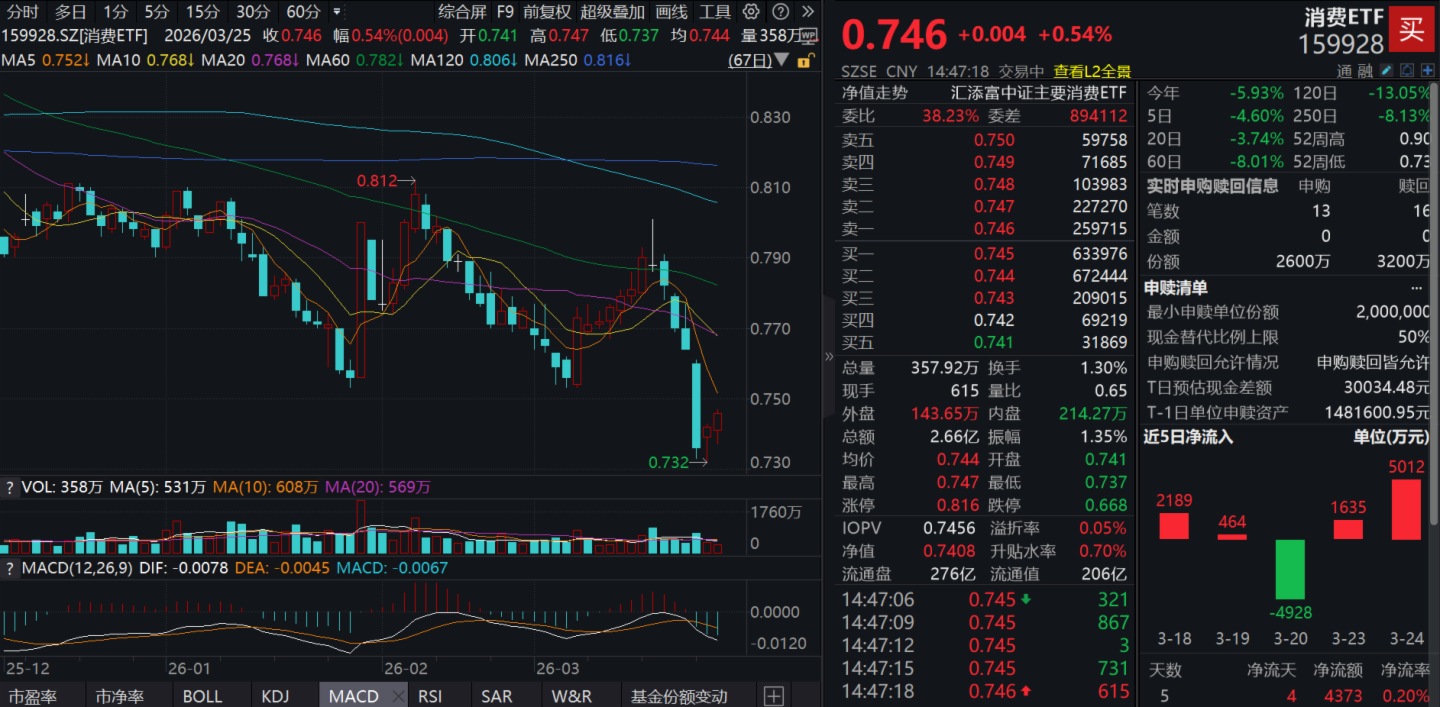The height and width of the screenshot is (707, 1440).
Task: Add new indicator tab plus icon
Action: click(x=774, y=696)
